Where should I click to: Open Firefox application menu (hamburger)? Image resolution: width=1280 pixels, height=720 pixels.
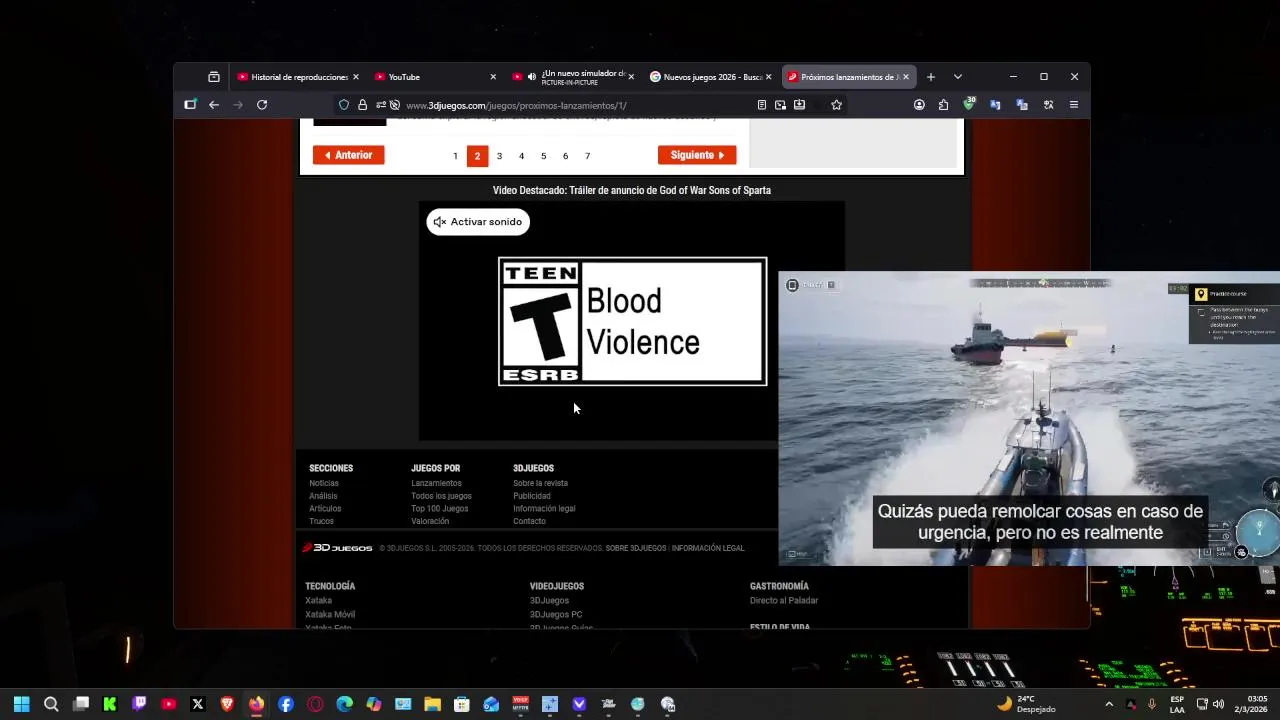(x=1074, y=105)
